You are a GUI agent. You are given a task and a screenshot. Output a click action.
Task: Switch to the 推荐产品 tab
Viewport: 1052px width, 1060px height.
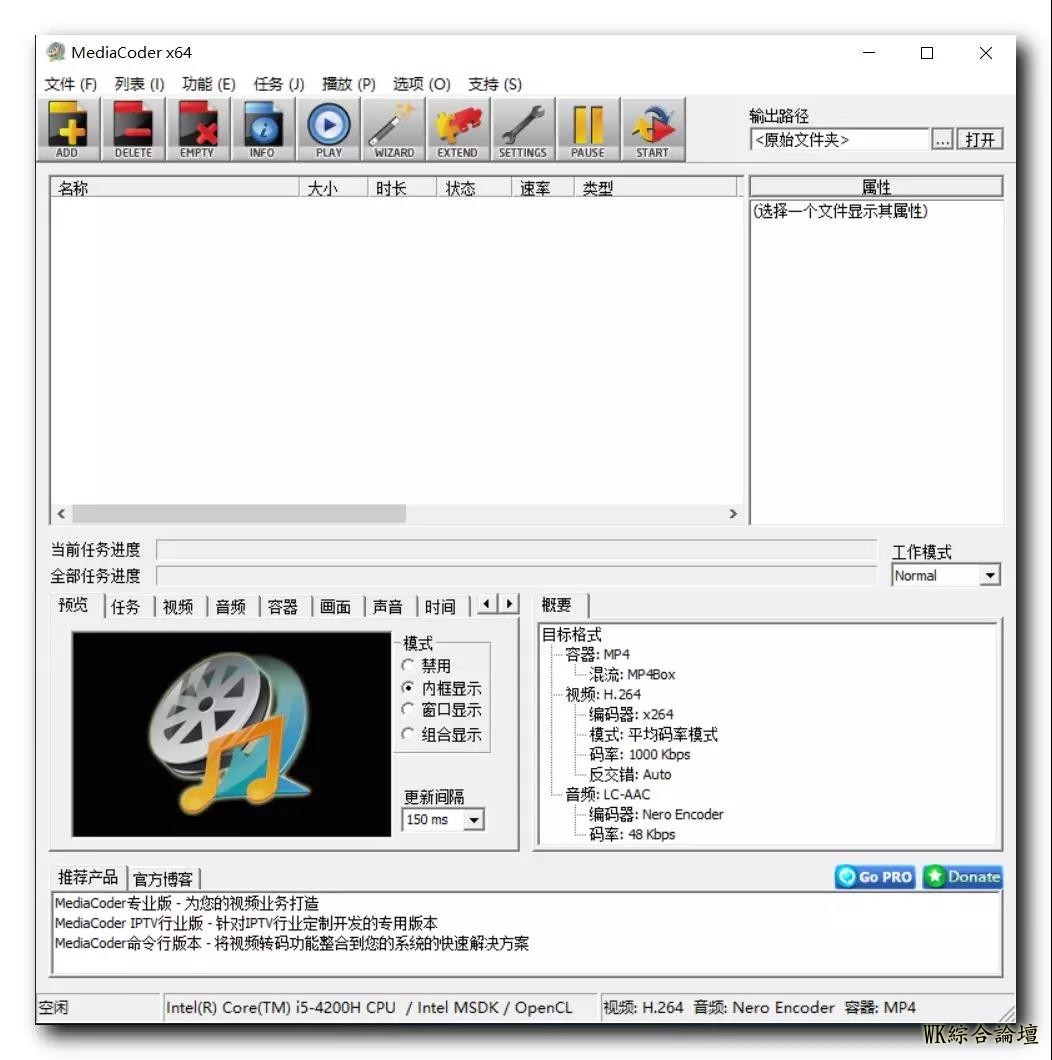click(x=88, y=877)
